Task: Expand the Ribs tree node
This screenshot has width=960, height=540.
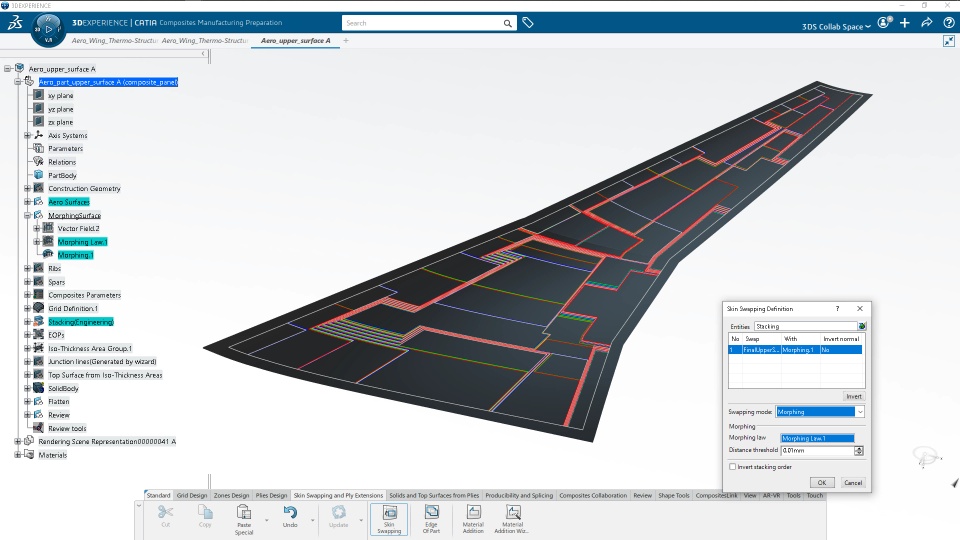Action: coord(28,268)
